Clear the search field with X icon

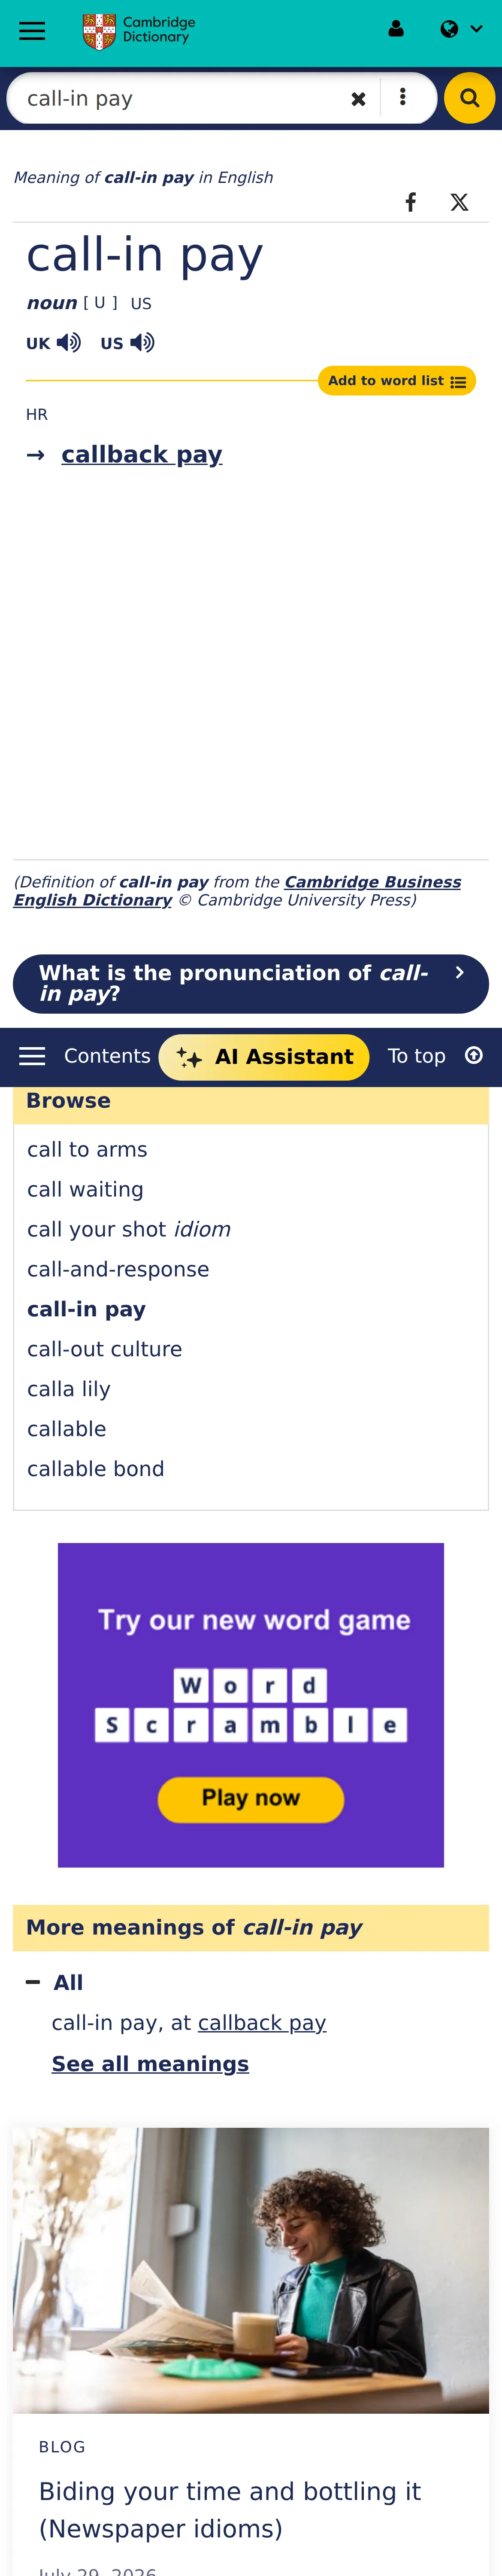point(358,99)
